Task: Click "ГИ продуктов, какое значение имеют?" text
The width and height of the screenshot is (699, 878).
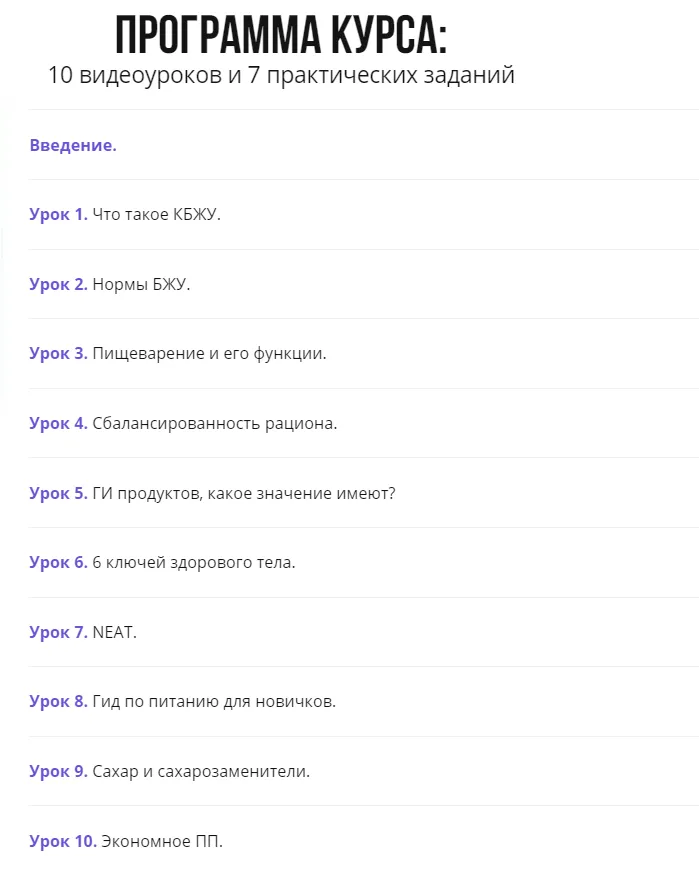Action: pos(244,493)
